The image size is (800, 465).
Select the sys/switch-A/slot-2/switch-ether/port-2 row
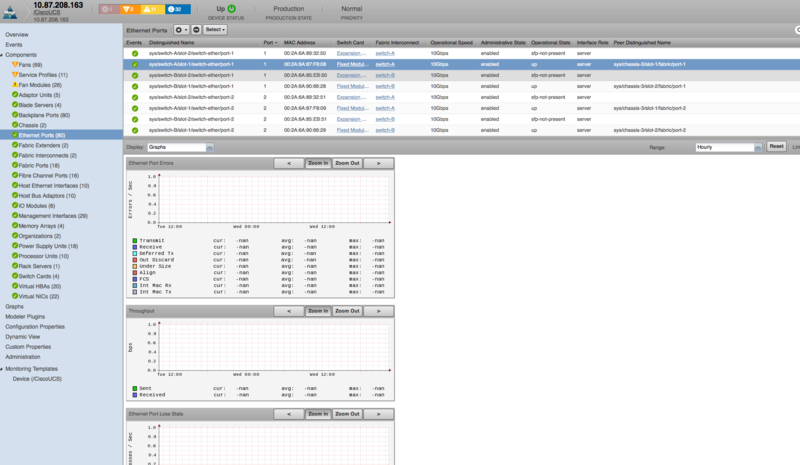[x=461, y=97]
